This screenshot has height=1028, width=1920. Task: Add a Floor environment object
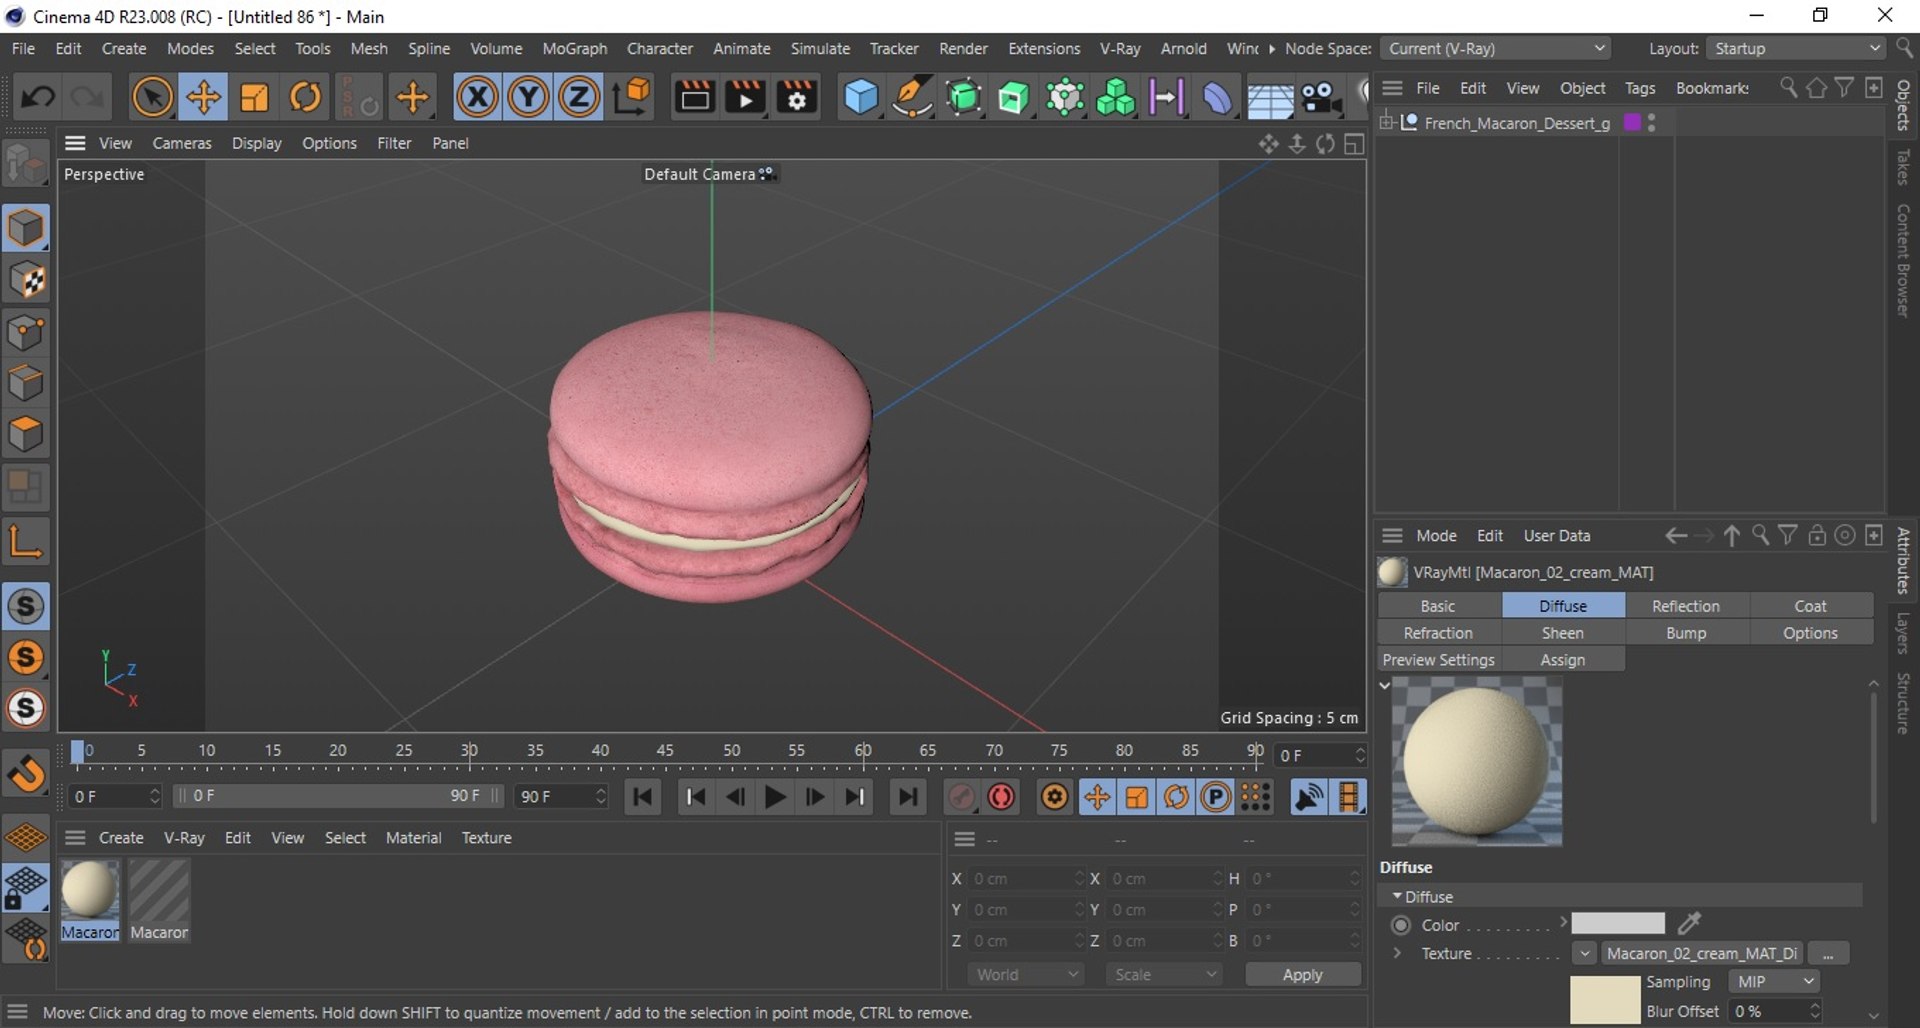pyautogui.click(x=1270, y=97)
